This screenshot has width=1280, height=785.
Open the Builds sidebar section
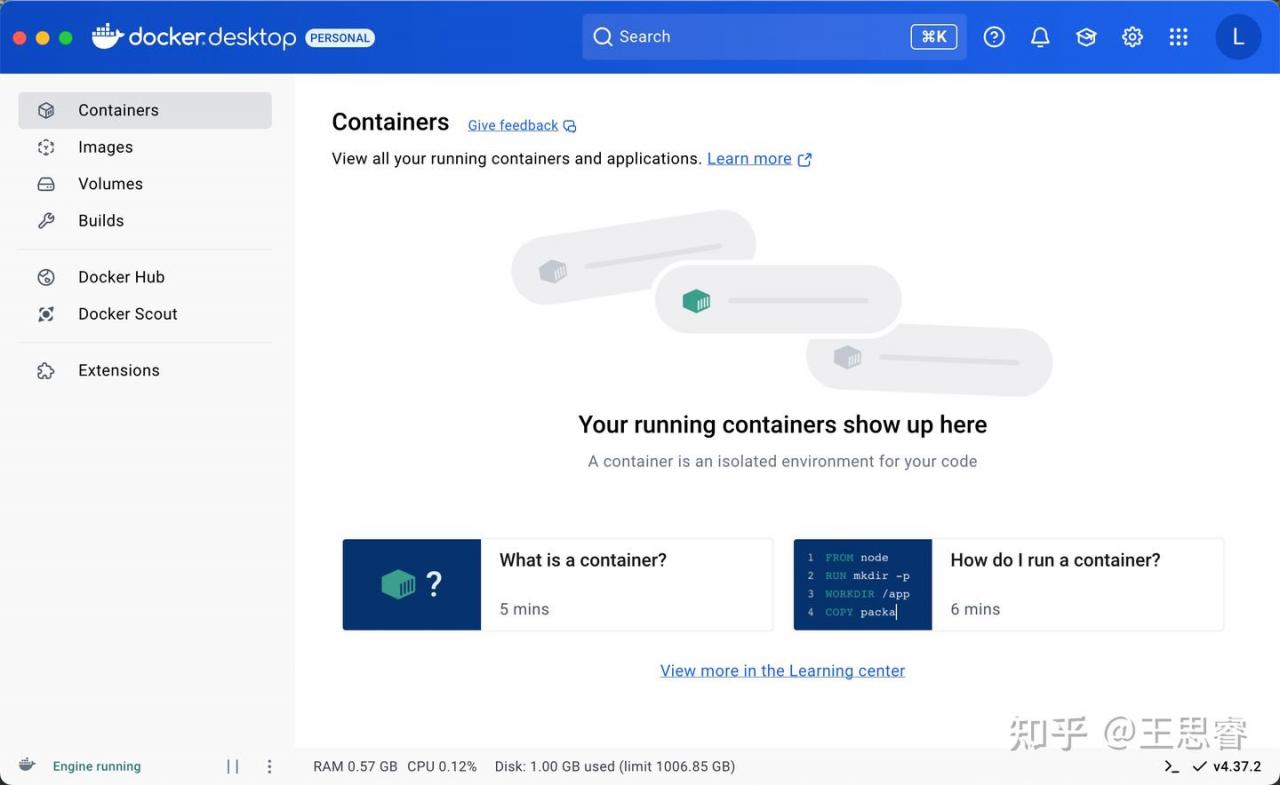[x=145, y=221]
